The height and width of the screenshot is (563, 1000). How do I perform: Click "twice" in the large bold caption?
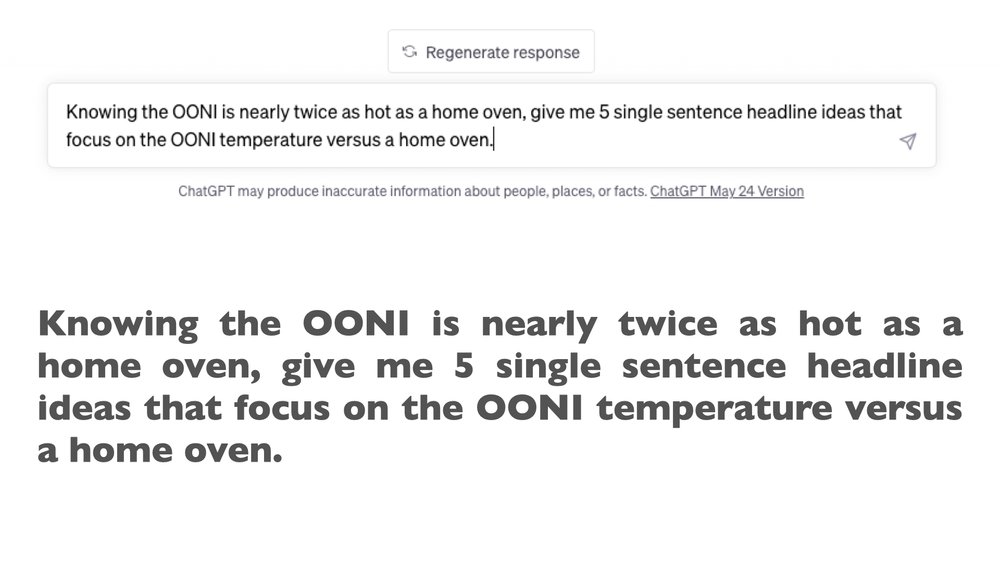click(x=668, y=324)
